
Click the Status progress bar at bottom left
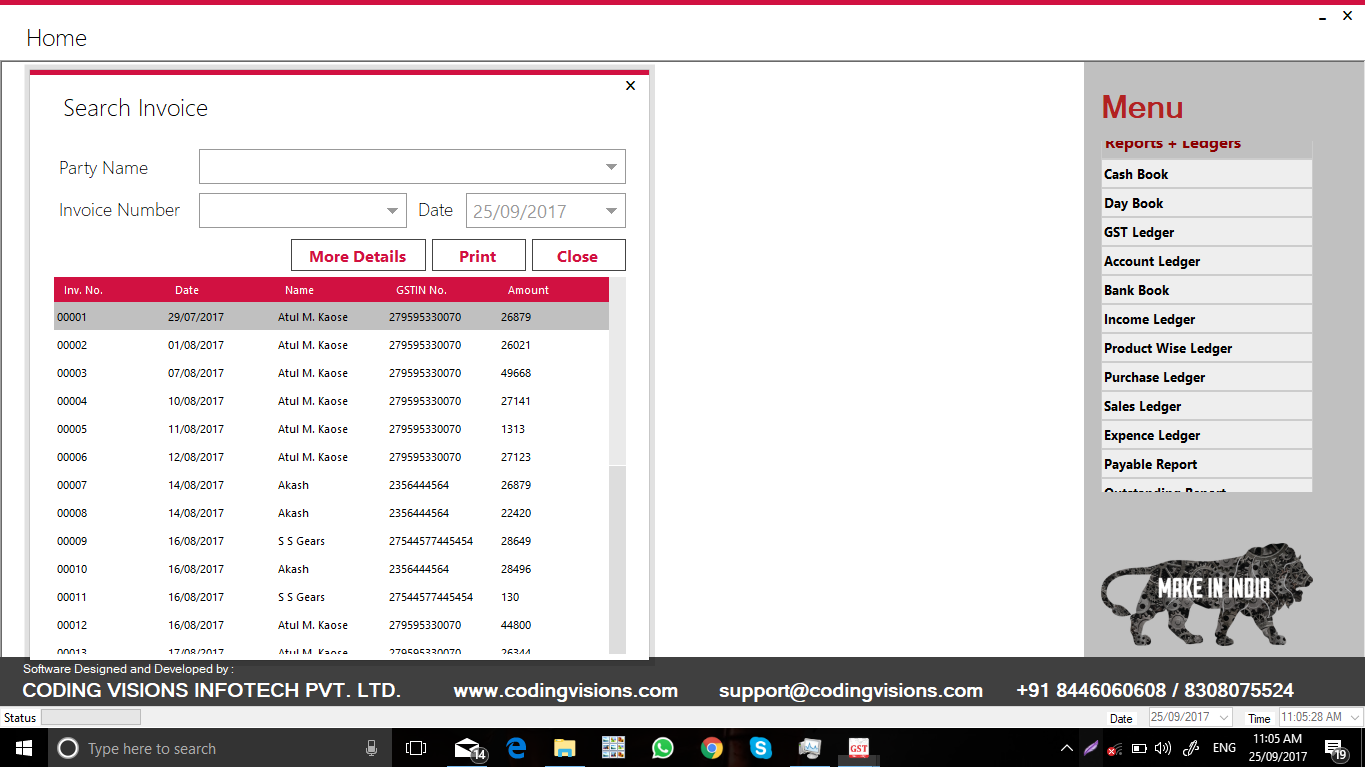pyautogui.click(x=90, y=716)
